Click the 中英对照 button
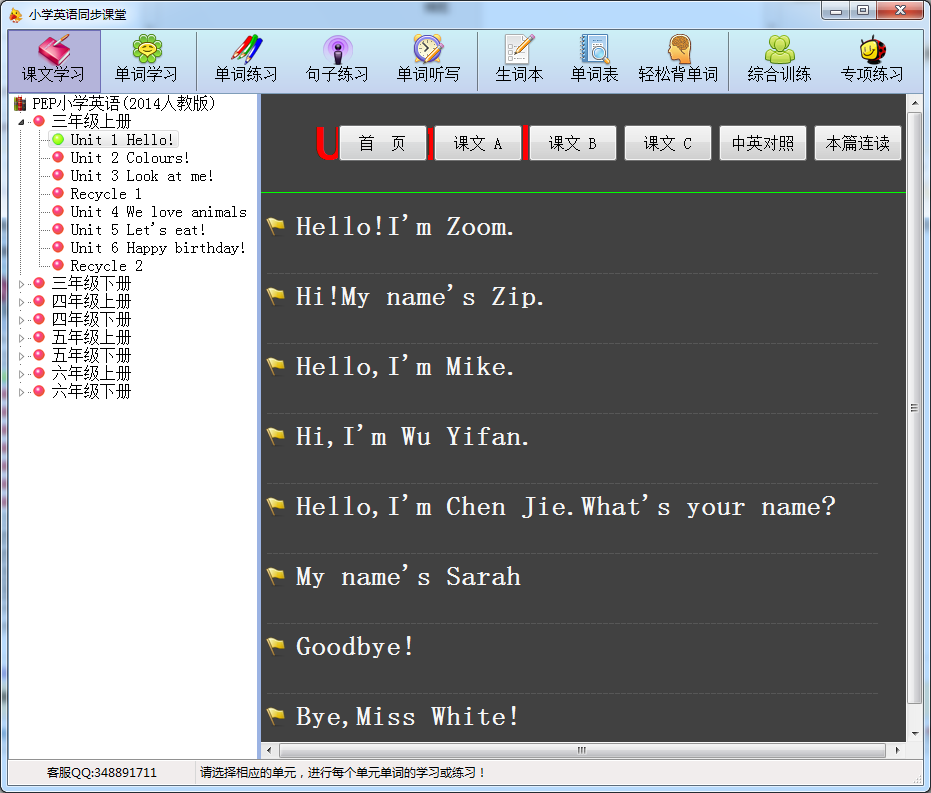The width and height of the screenshot is (931, 793). pos(763,144)
